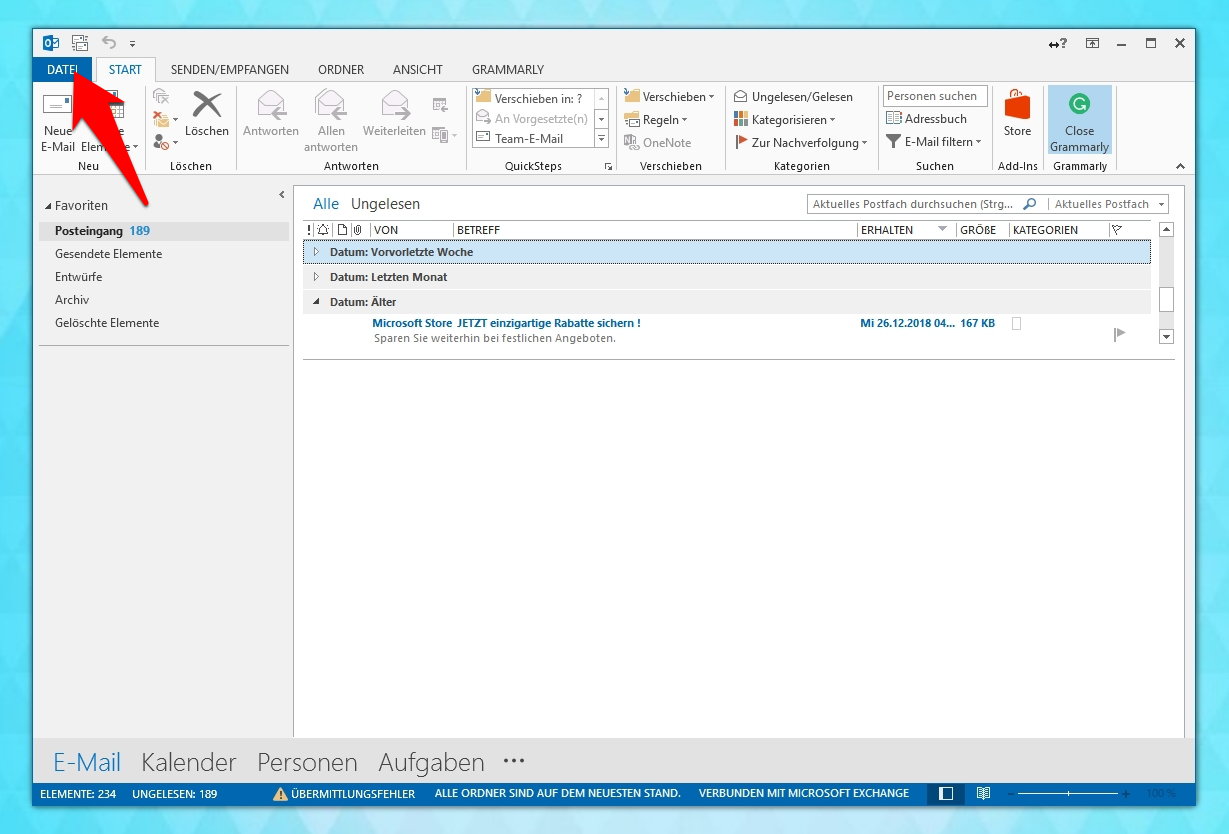Expand the 'Datum: Vorvorletzte Woche' group
Image resolution: width=1229 pixels, height=834 pixels.
coord(316,252)
